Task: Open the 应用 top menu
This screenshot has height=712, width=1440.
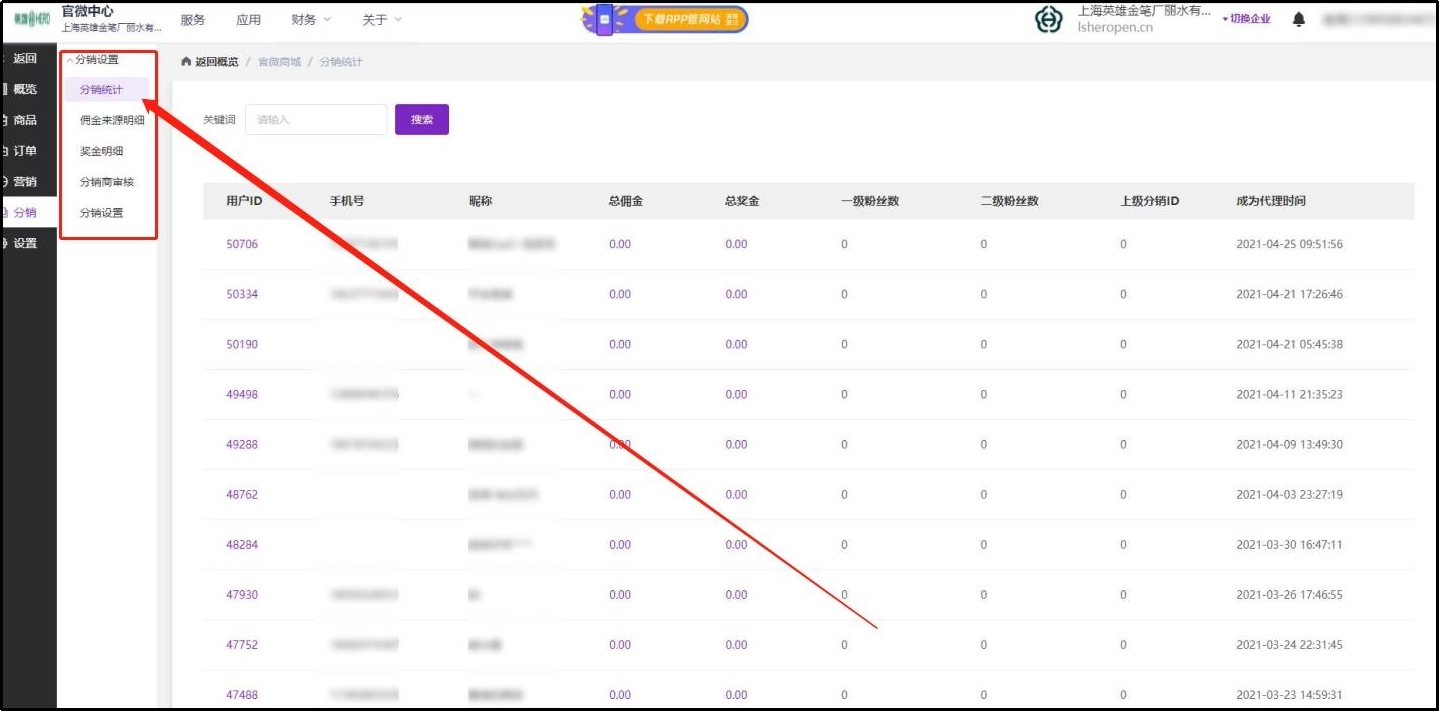Action: (x=248, y=20)
